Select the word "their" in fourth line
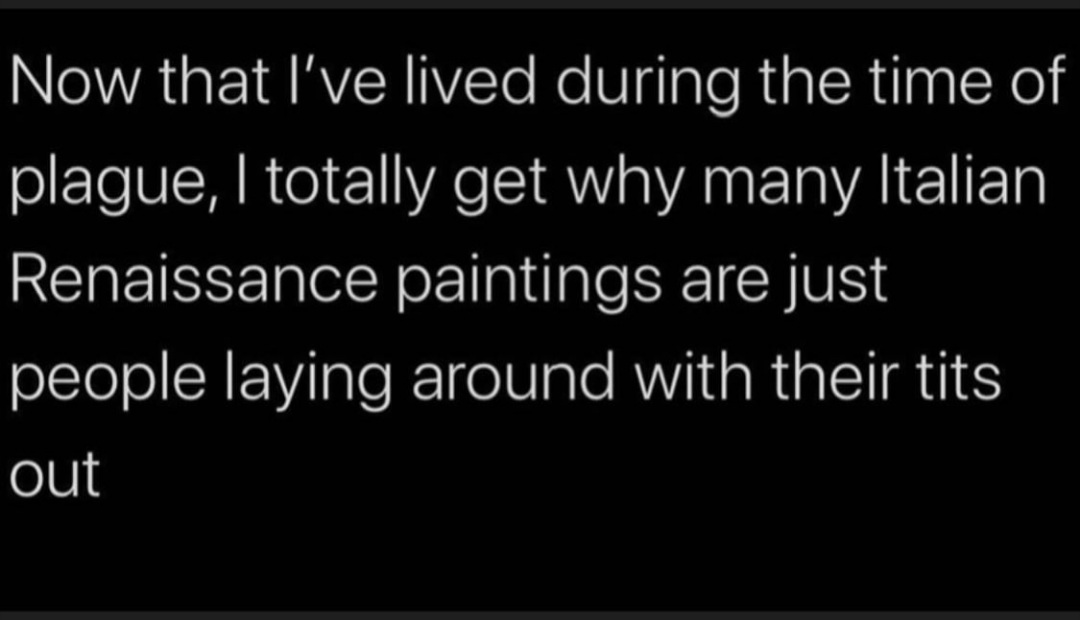Screen dimensions: 1080x620 [x=834, y=376]
